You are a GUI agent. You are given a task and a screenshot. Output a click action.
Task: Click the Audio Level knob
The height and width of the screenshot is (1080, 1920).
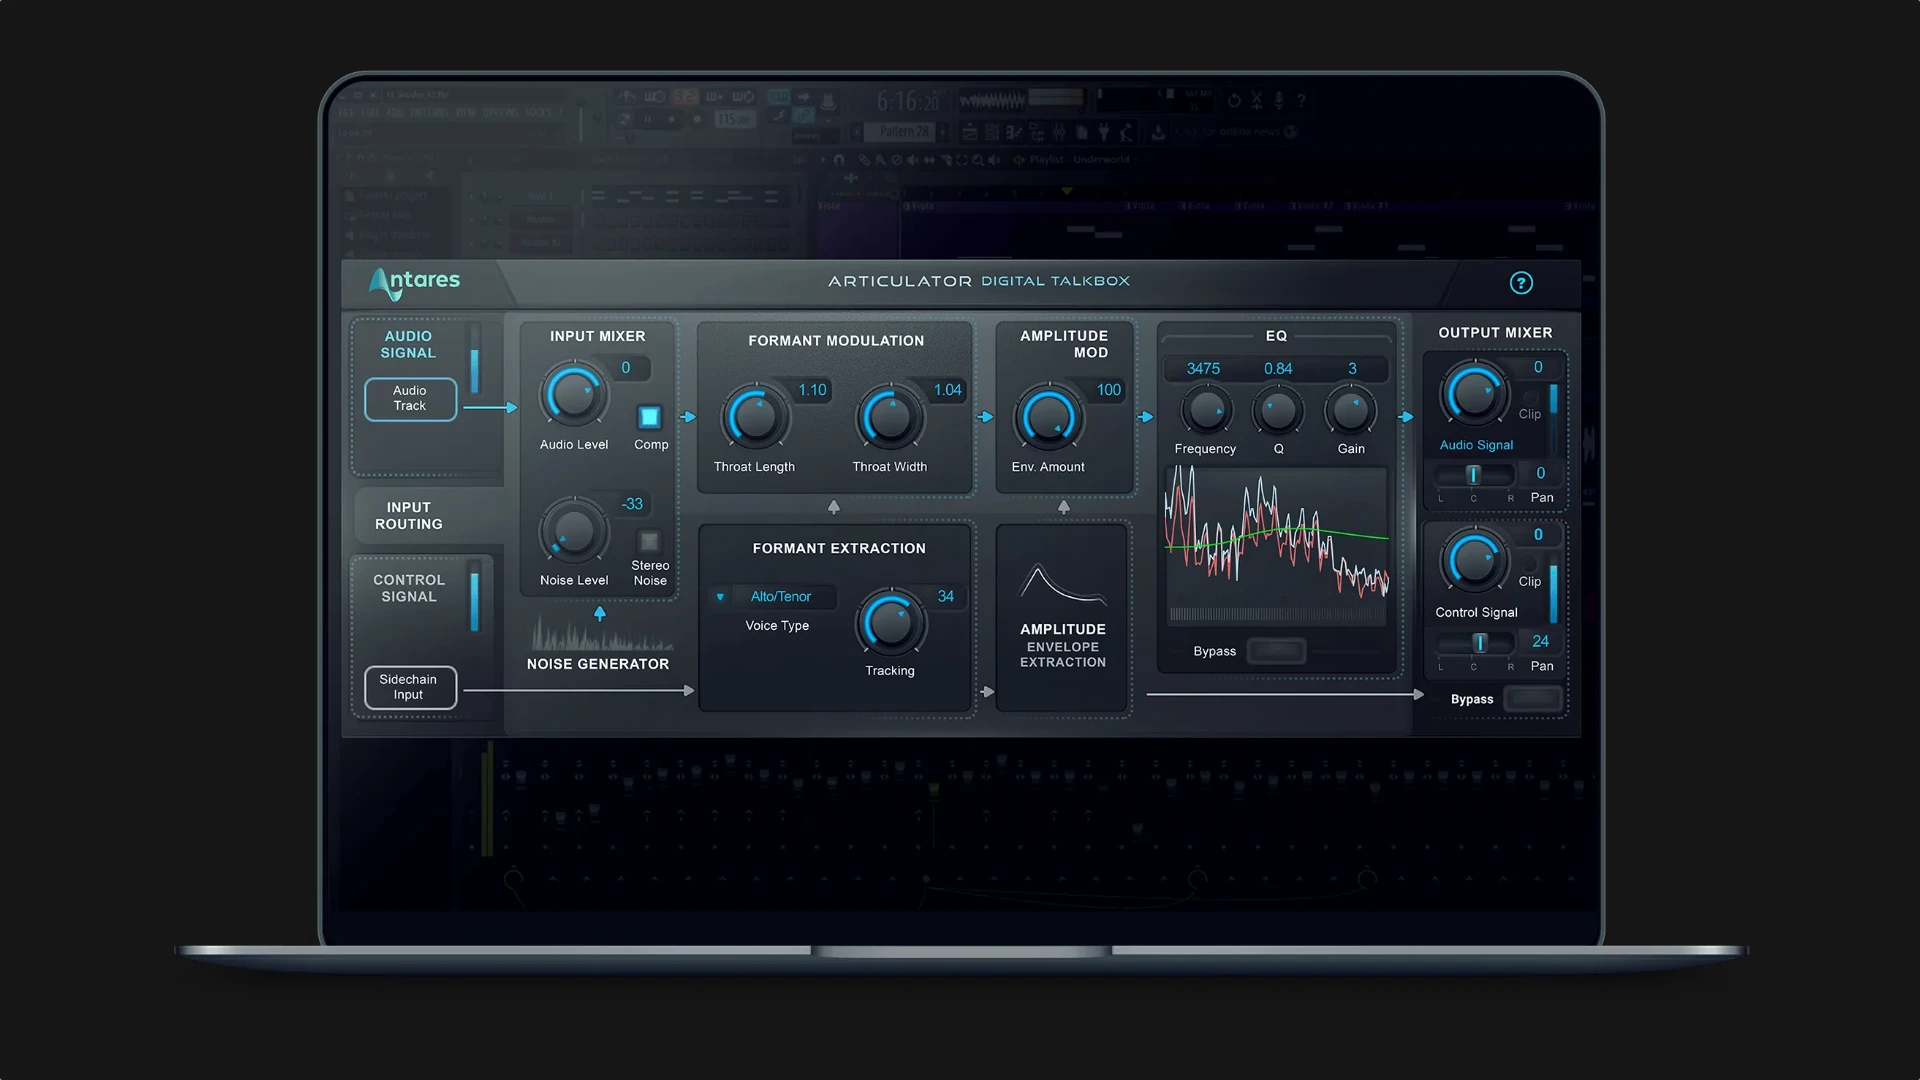574,395
